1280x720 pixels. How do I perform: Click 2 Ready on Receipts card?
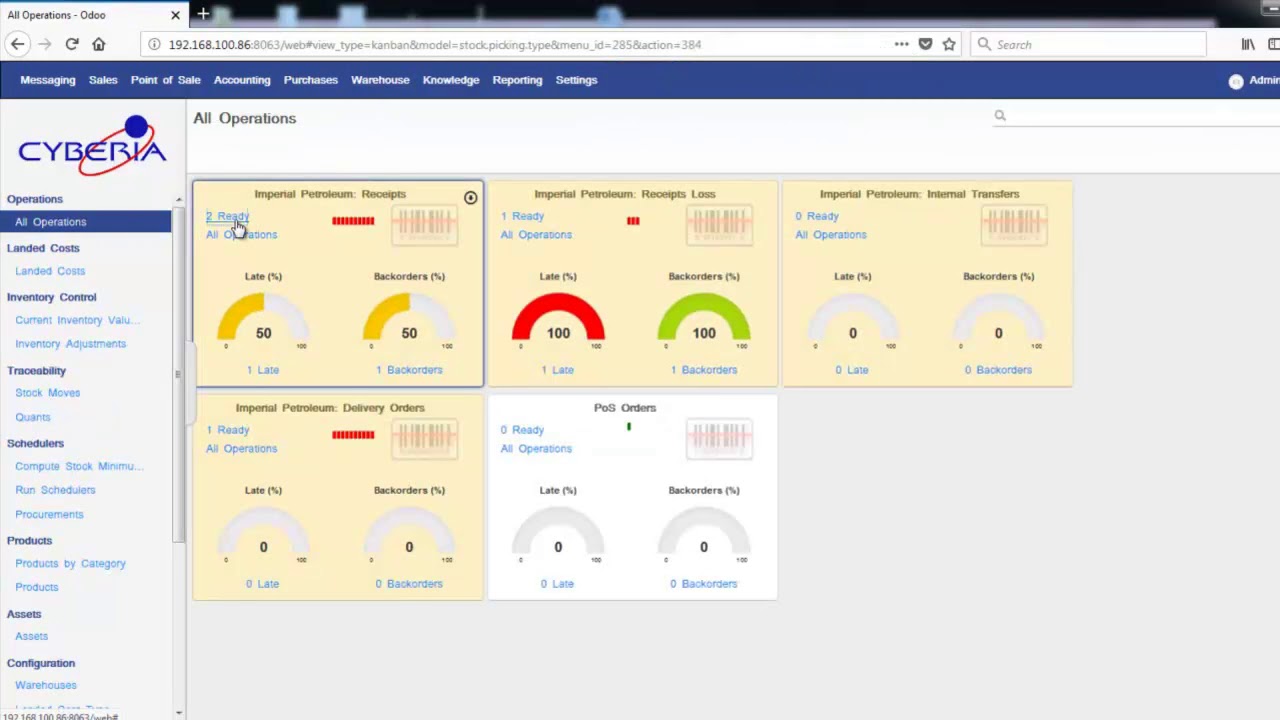click(227, 216)
